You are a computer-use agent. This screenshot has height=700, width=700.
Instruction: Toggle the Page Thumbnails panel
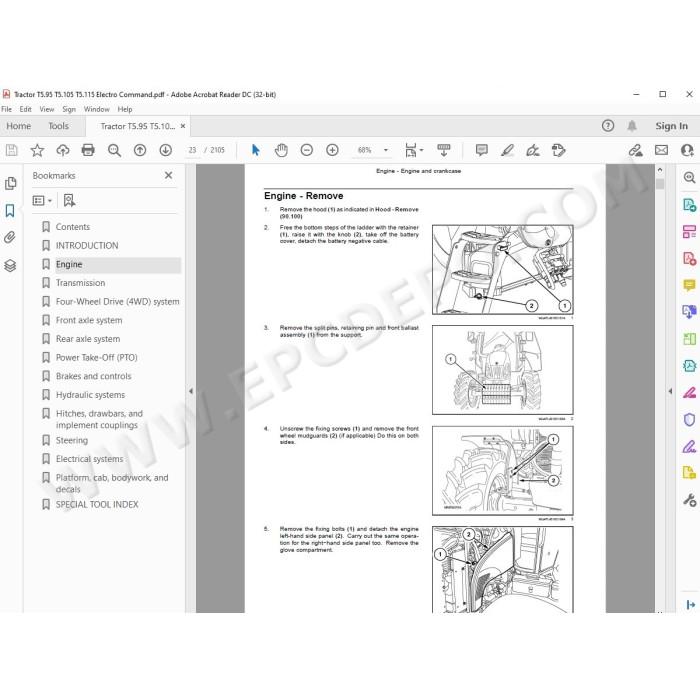point(10,183)
